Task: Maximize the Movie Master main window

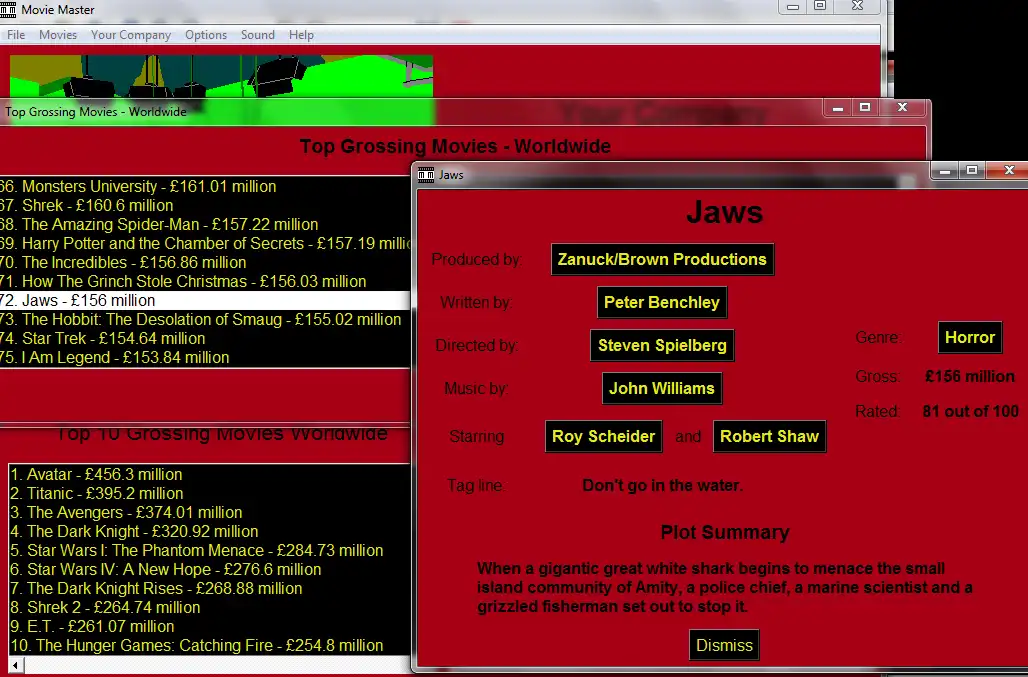Action: 820,7
